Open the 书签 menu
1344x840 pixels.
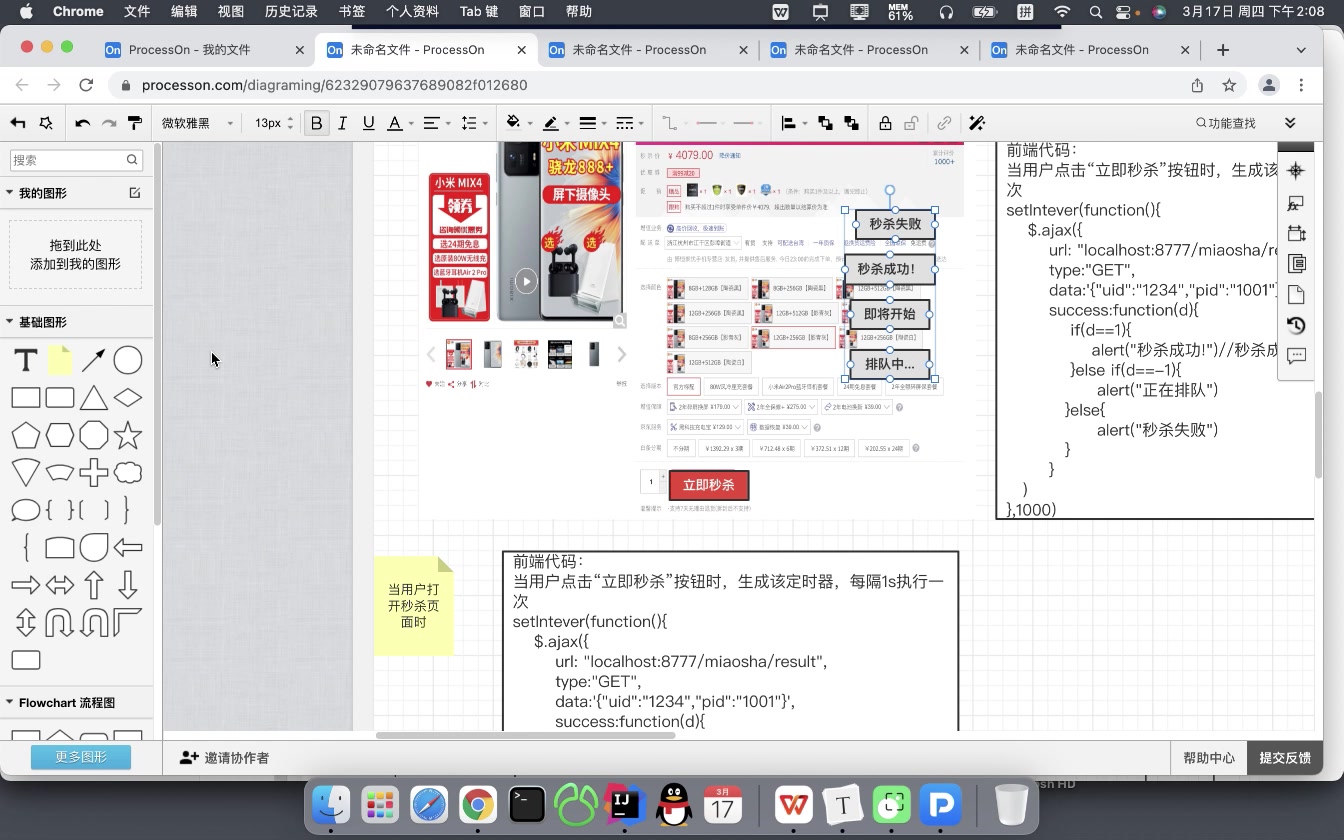[352, 12]
